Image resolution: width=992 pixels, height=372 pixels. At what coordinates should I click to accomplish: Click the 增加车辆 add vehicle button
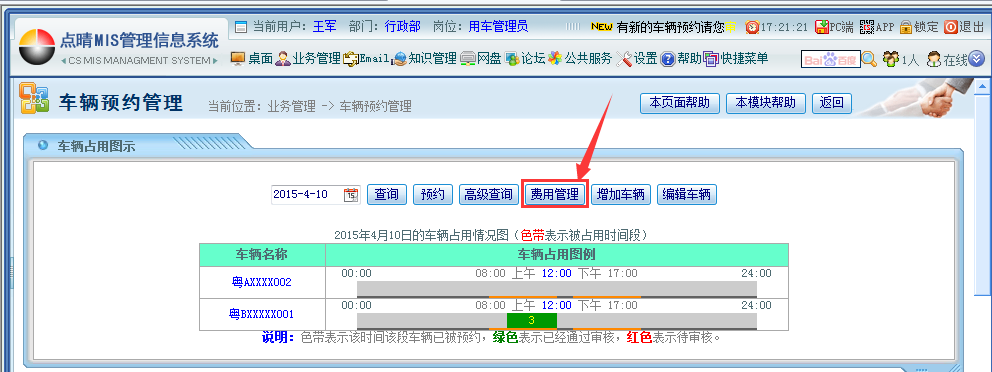(x=621, y=194)
